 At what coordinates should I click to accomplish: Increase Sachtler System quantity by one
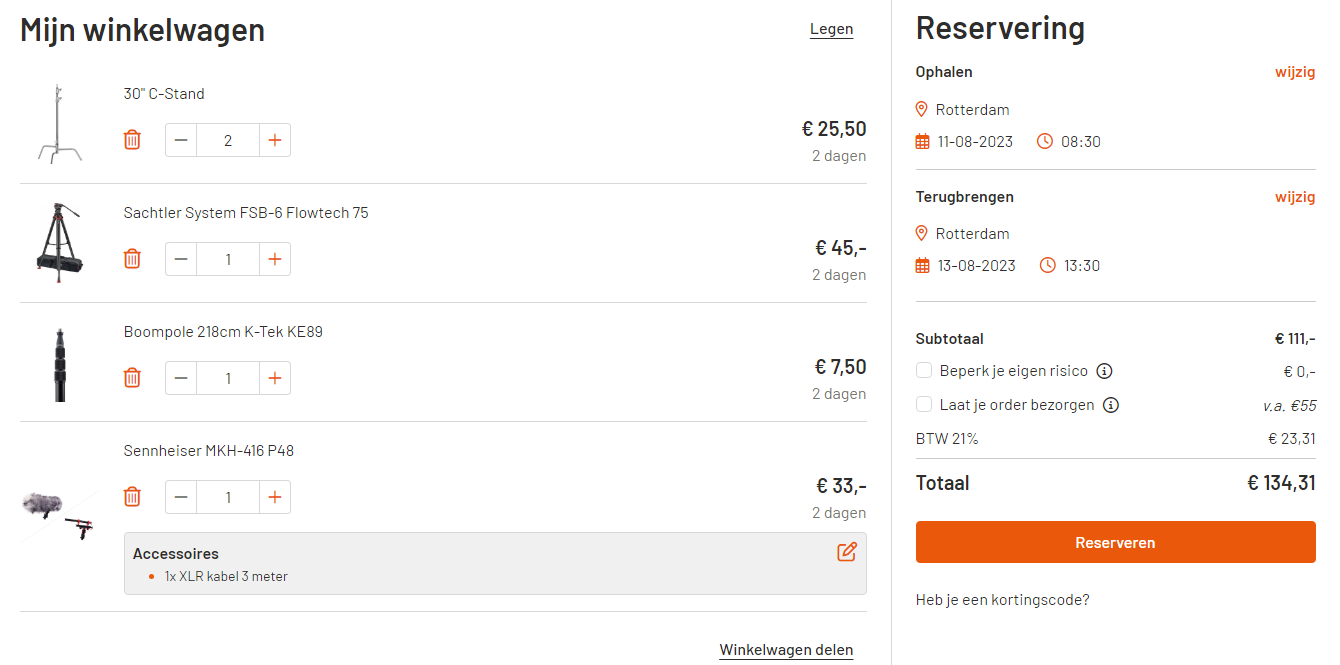point(275,259)
